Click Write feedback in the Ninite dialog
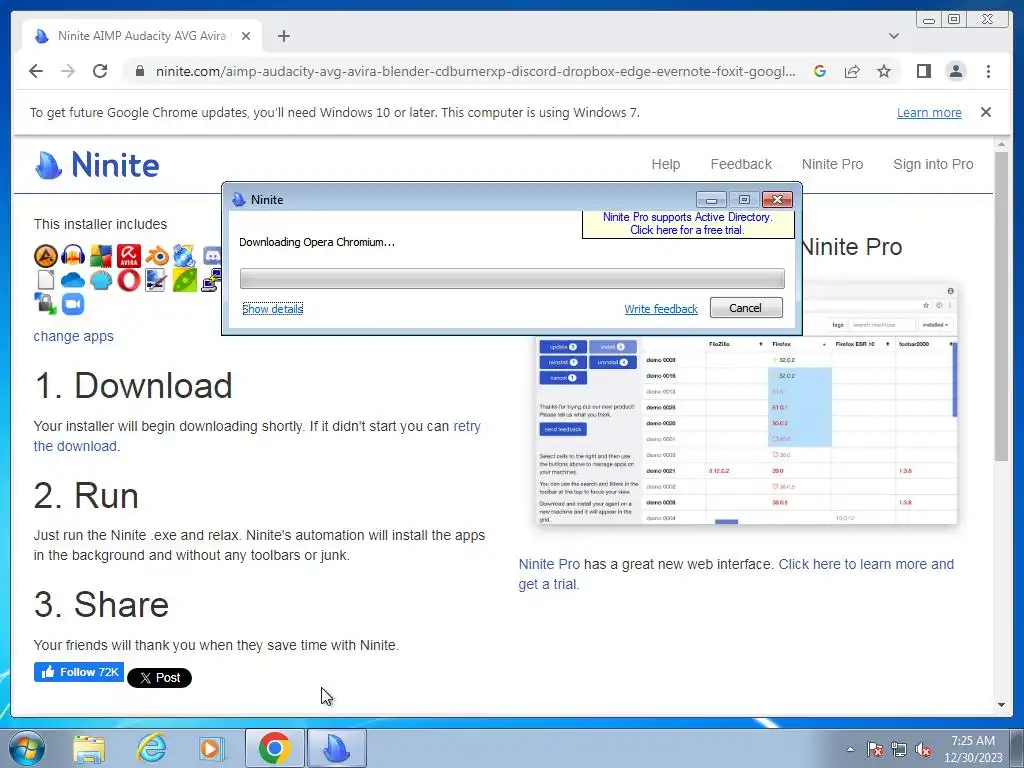 point(661,309)
